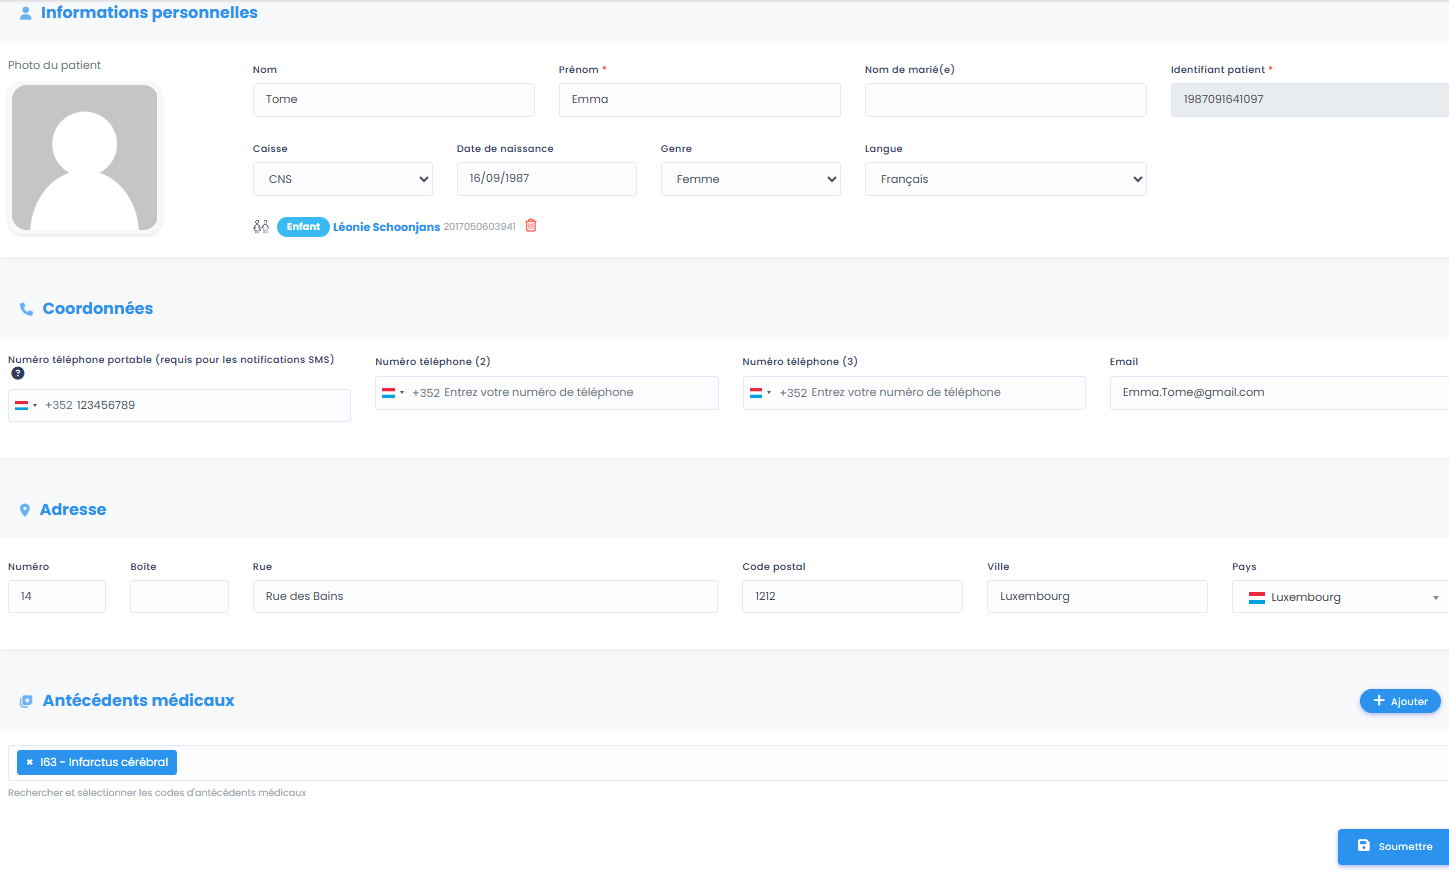Remove the I63 Infarctus cérébral tag

click(x=30, y=762)
